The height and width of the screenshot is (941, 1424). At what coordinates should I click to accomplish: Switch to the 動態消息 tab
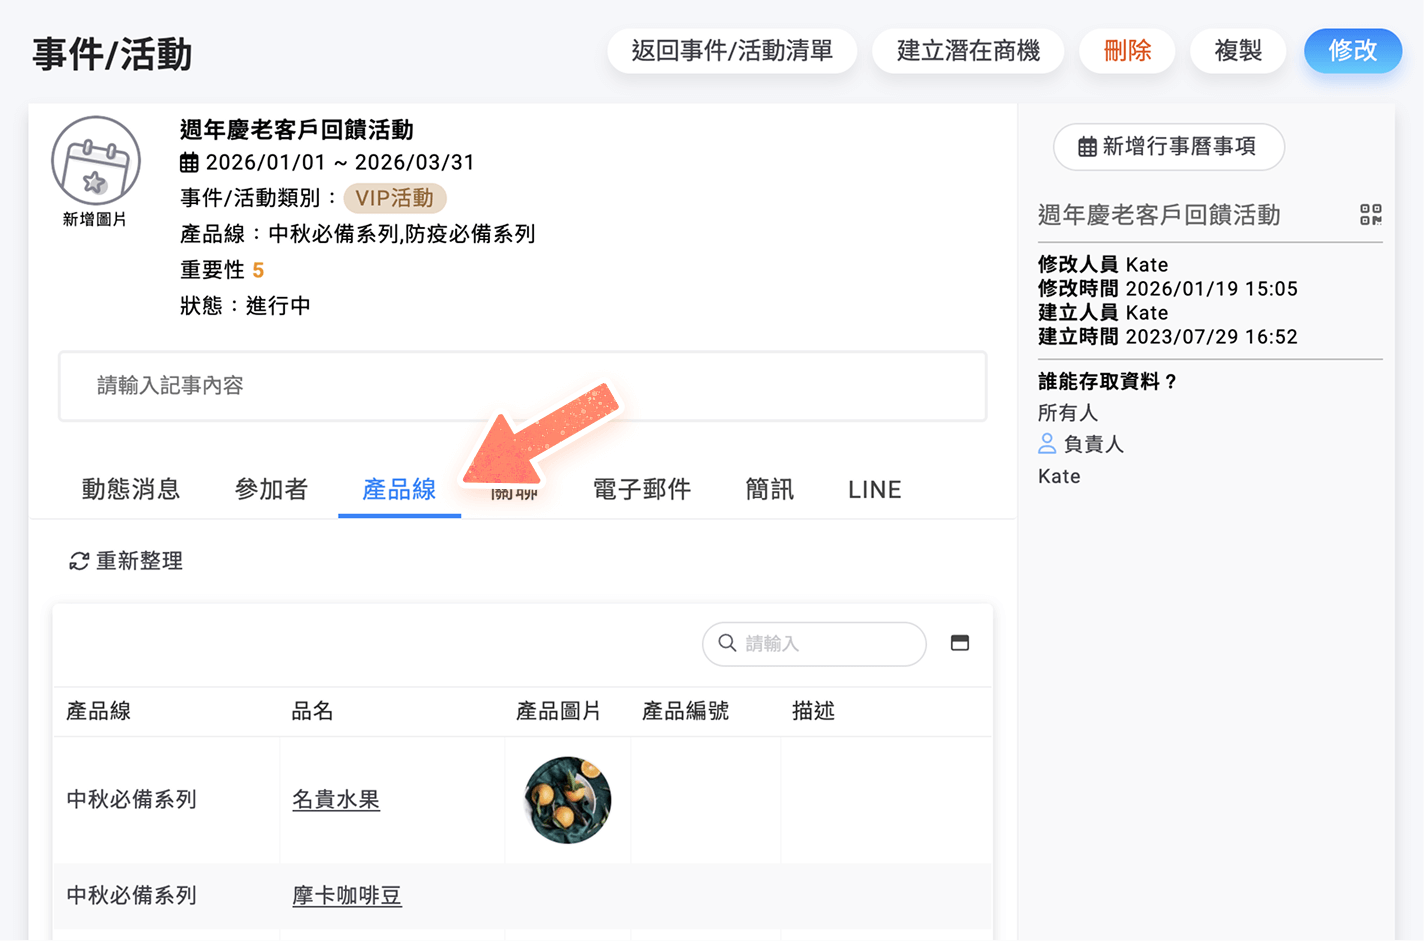pyautogui.click(x=131, y=489)
